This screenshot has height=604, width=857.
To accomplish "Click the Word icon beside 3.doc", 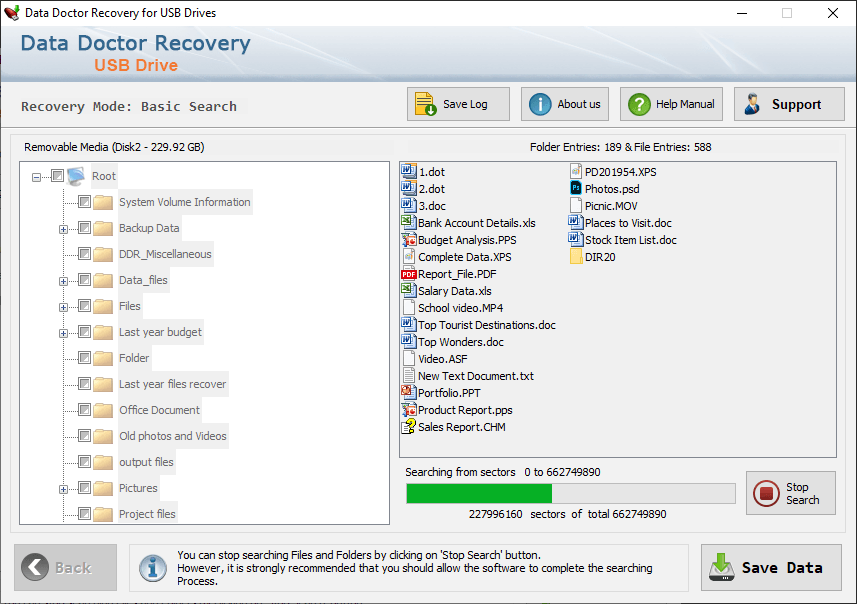I will point(409,206).
